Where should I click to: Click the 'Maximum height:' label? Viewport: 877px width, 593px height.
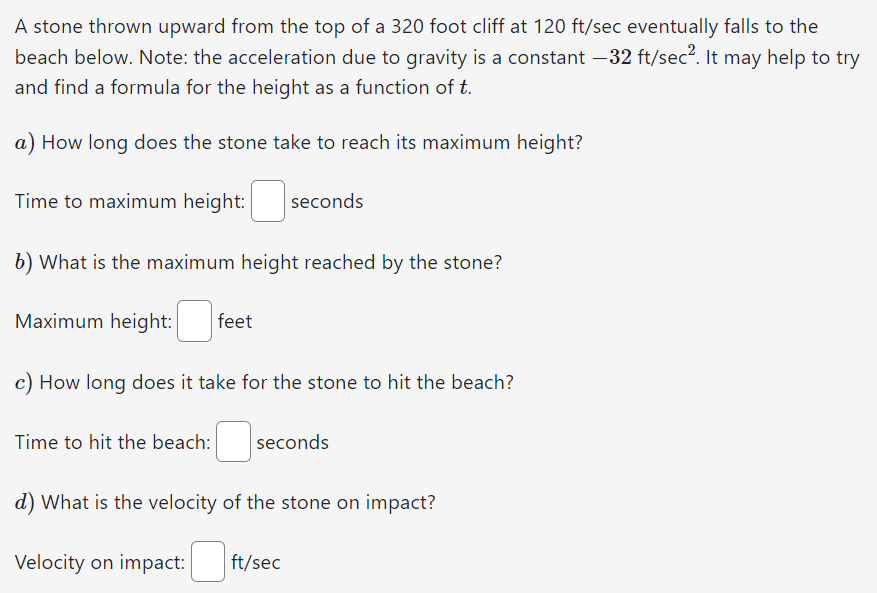[x=92, y=321]
